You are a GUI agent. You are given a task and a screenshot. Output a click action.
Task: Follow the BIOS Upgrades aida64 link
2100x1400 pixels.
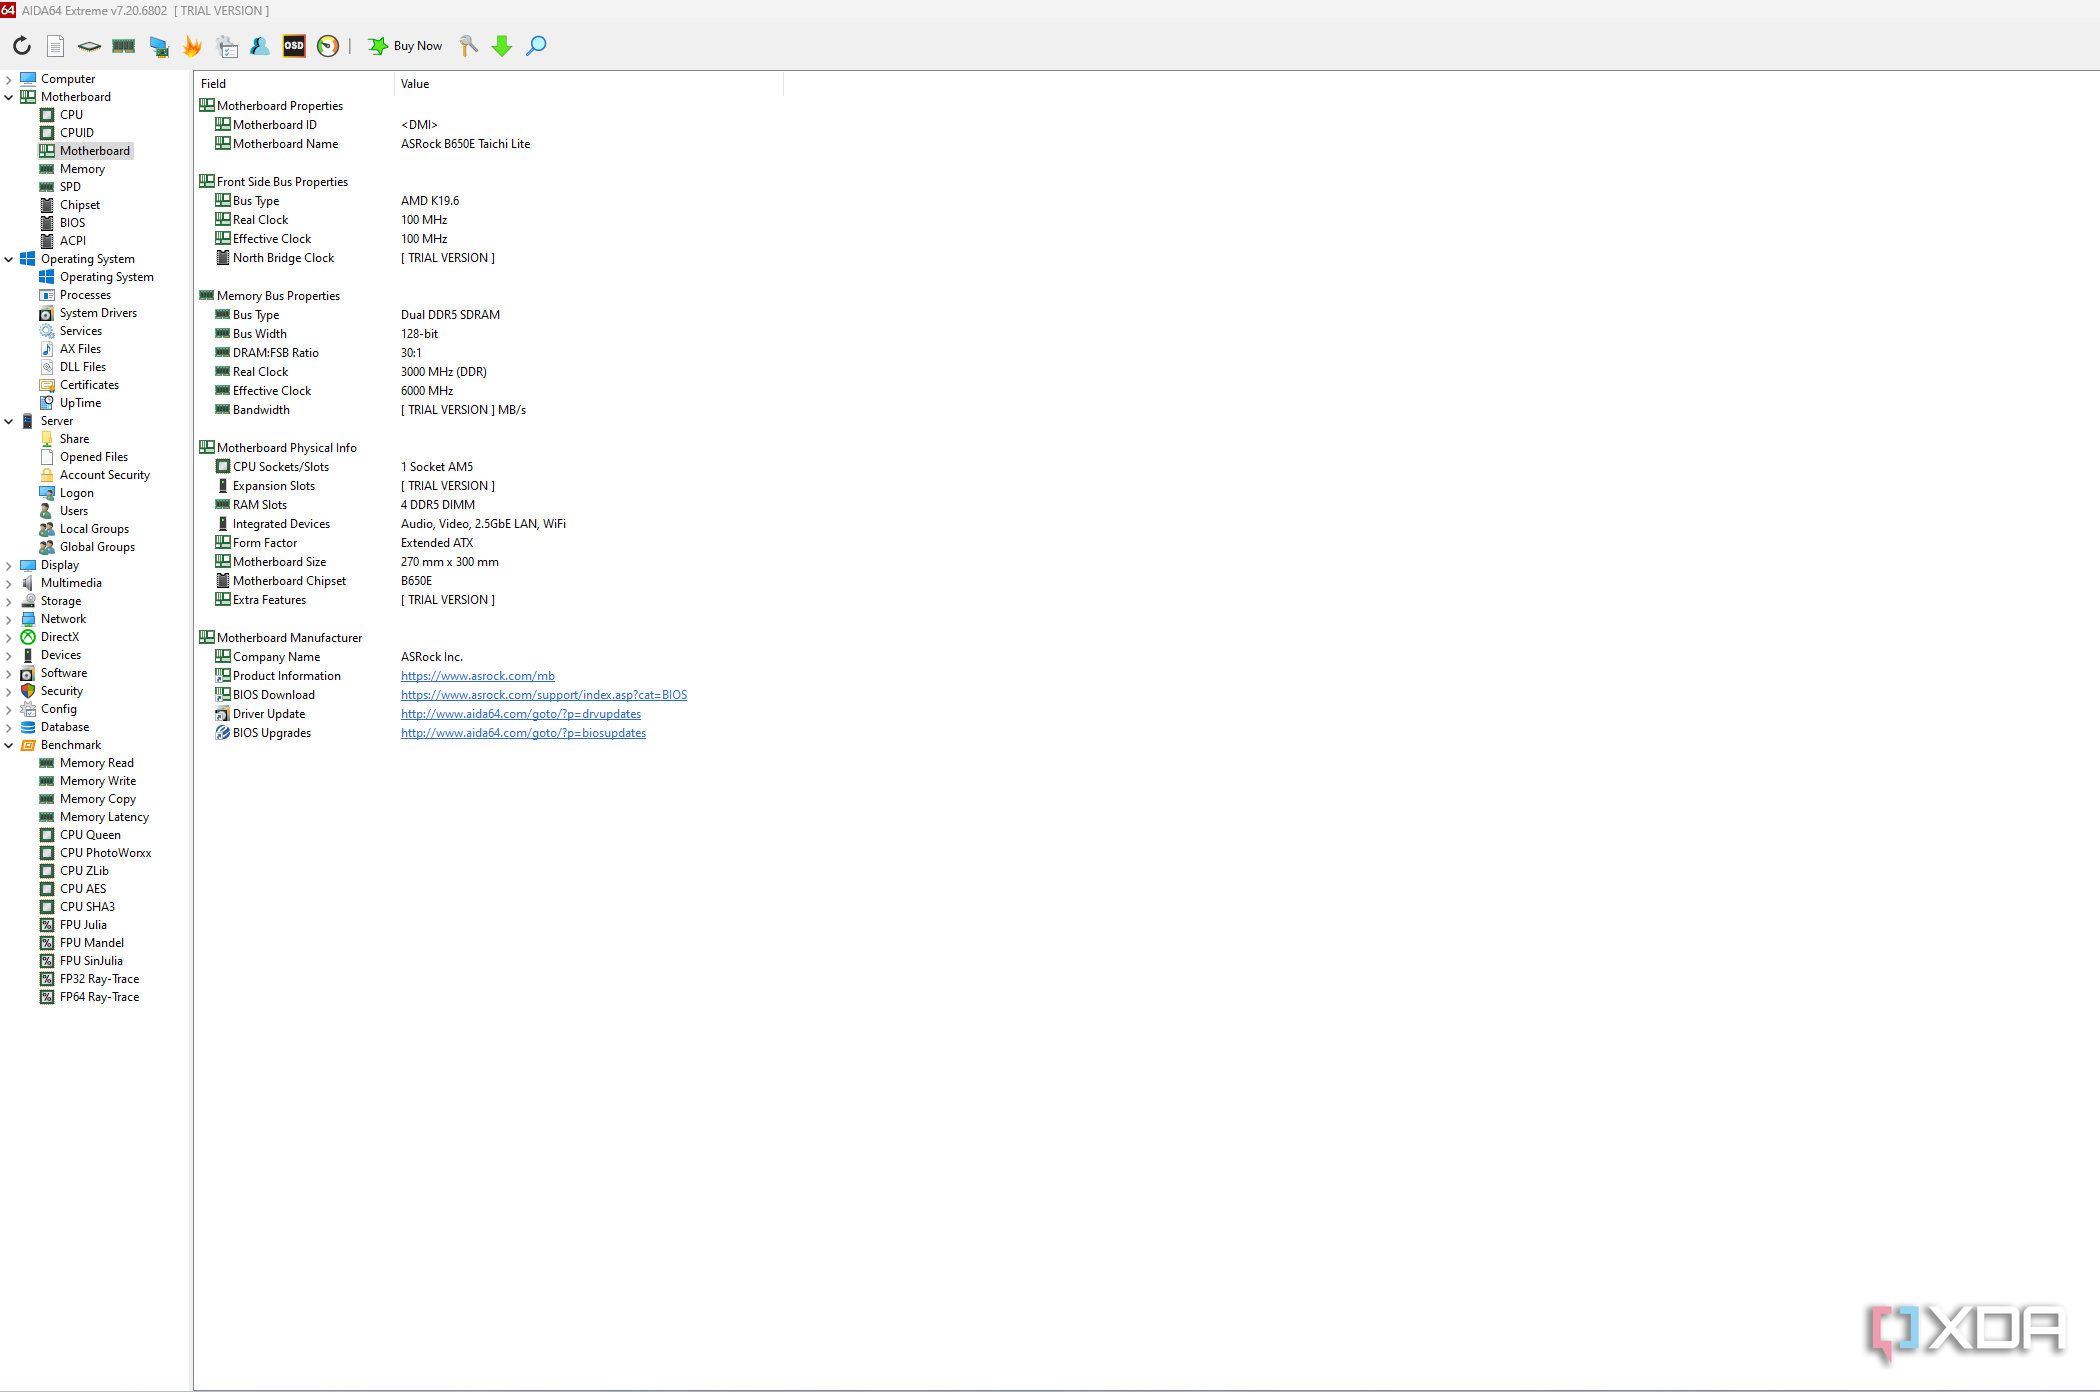[x=523, y=733]
